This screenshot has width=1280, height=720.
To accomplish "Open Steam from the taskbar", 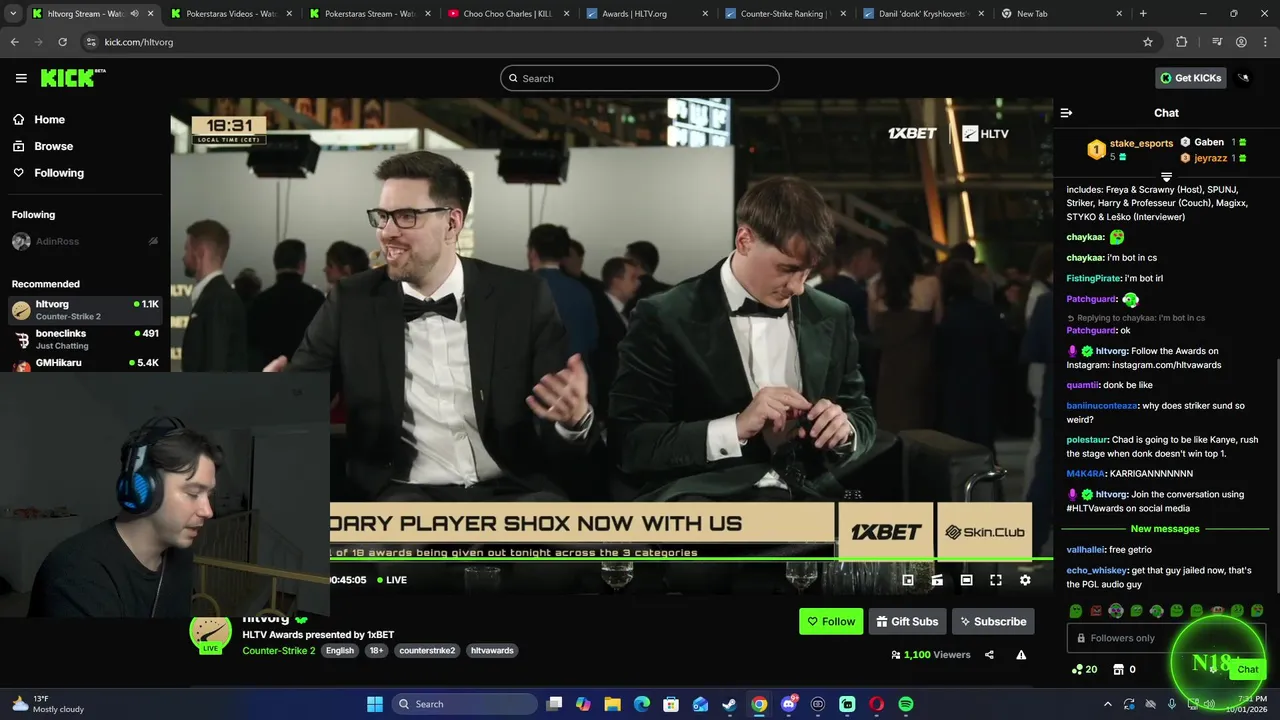I will pos(730,704).
